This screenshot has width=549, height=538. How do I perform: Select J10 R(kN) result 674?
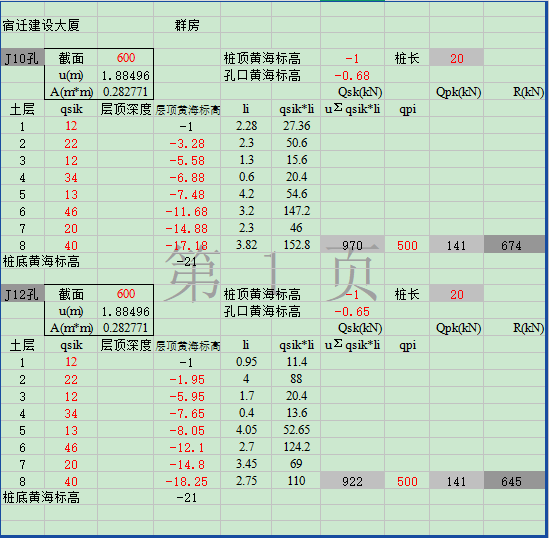514,245
